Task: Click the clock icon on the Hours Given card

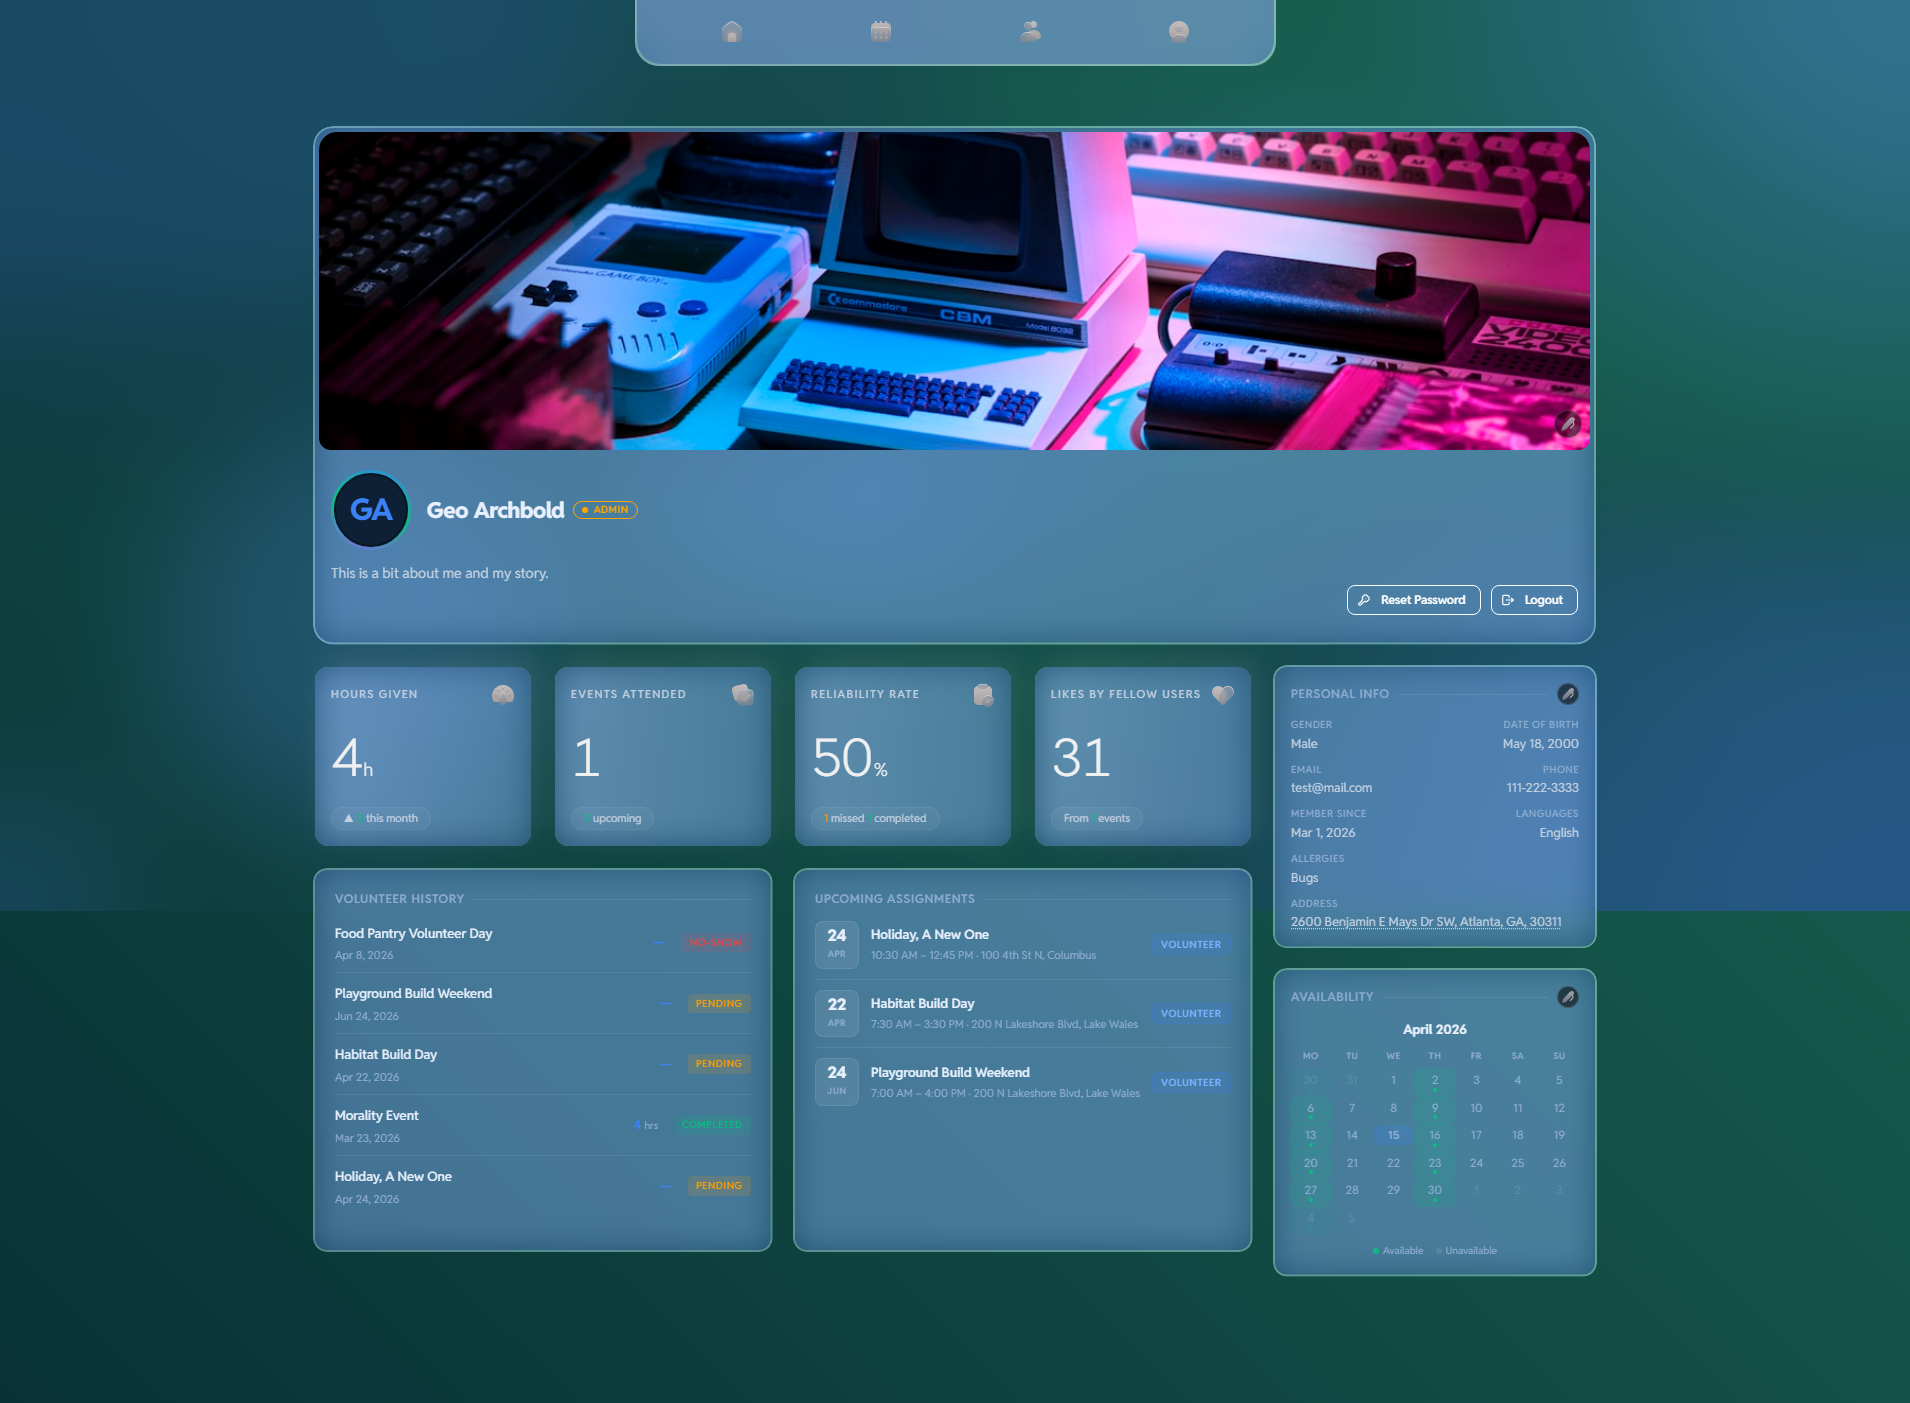Action: pyautogui.click(x=503, y=694)
